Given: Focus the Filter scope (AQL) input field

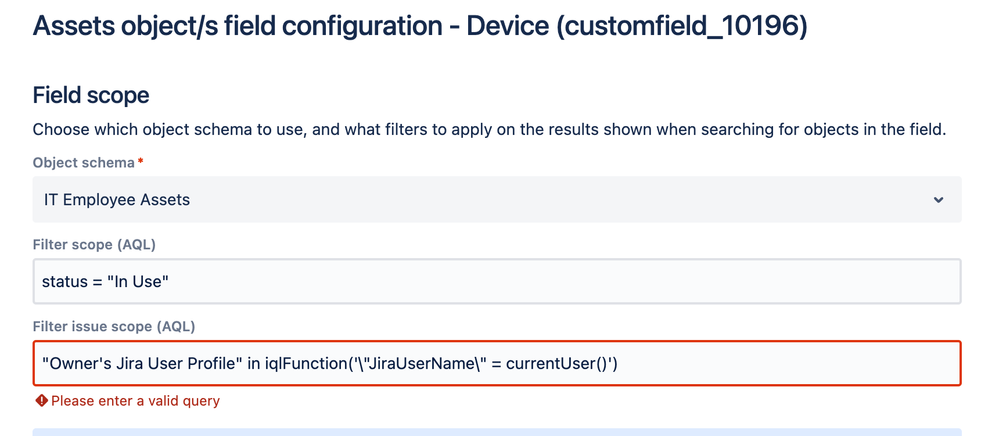Looking at the screenshot, I should click(497, 281).
